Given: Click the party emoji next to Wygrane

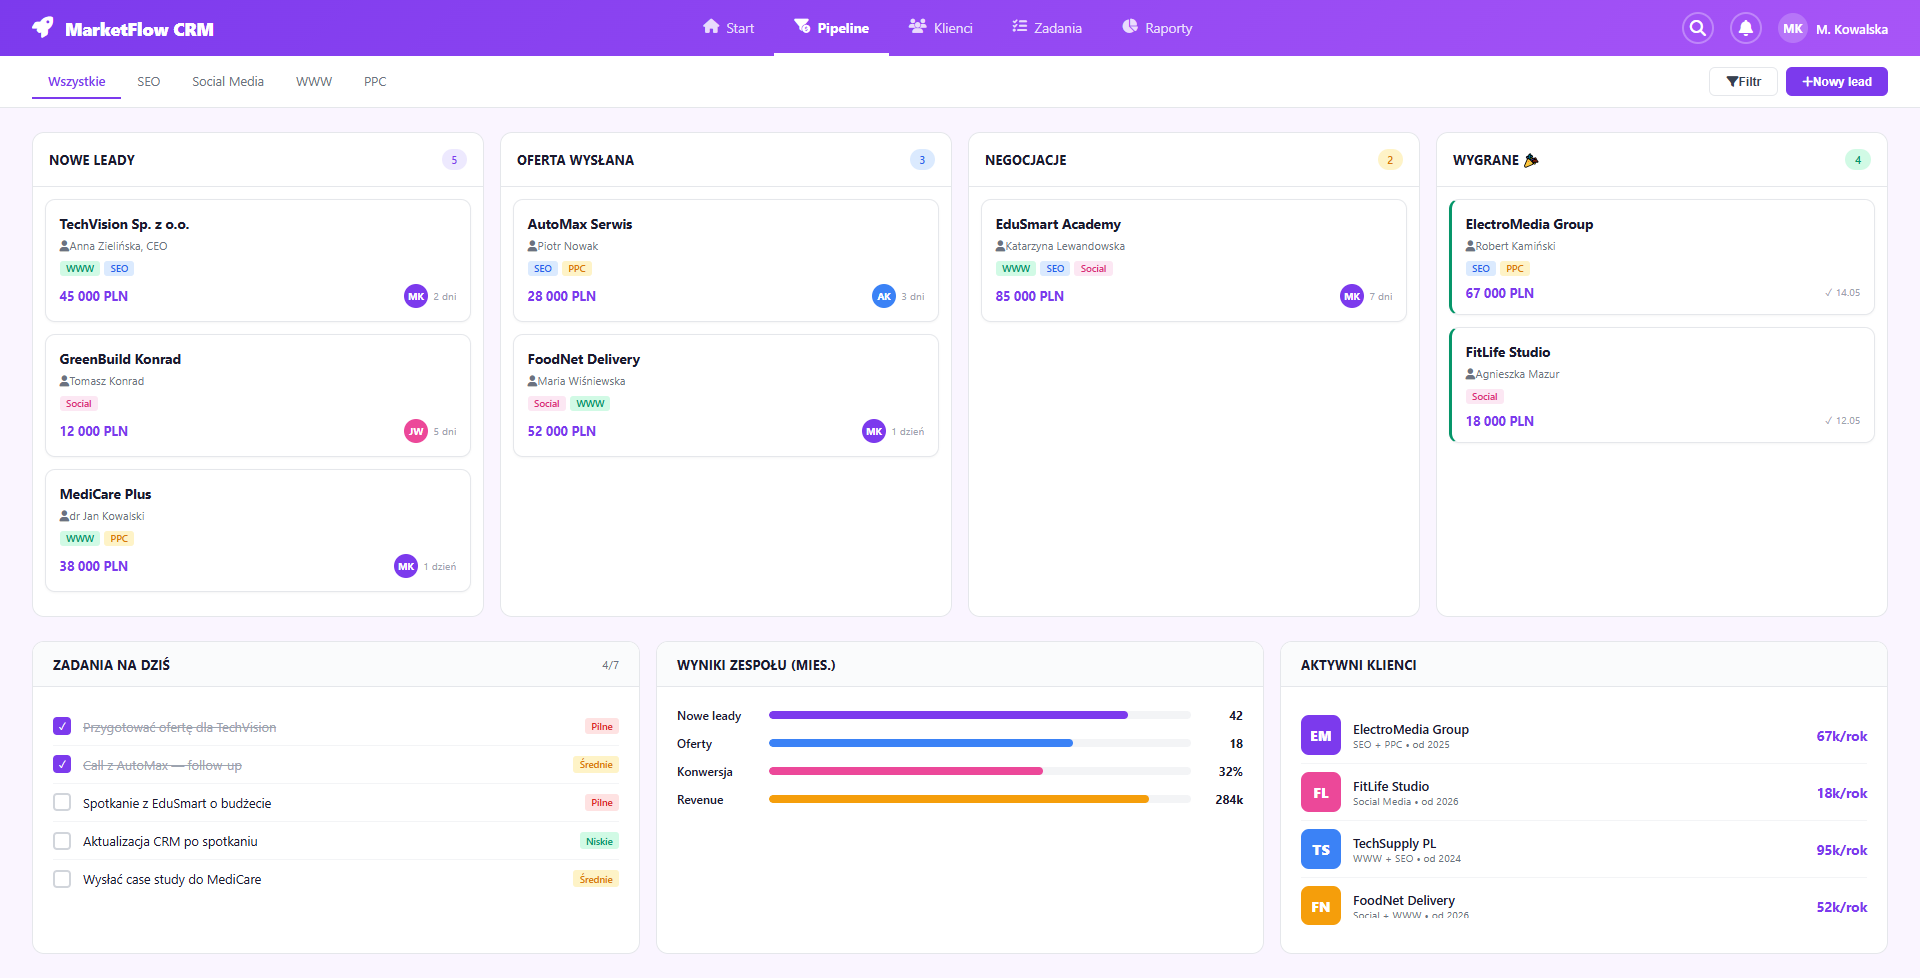Looking at the screenshot, I should click(x=1531, y=160).
